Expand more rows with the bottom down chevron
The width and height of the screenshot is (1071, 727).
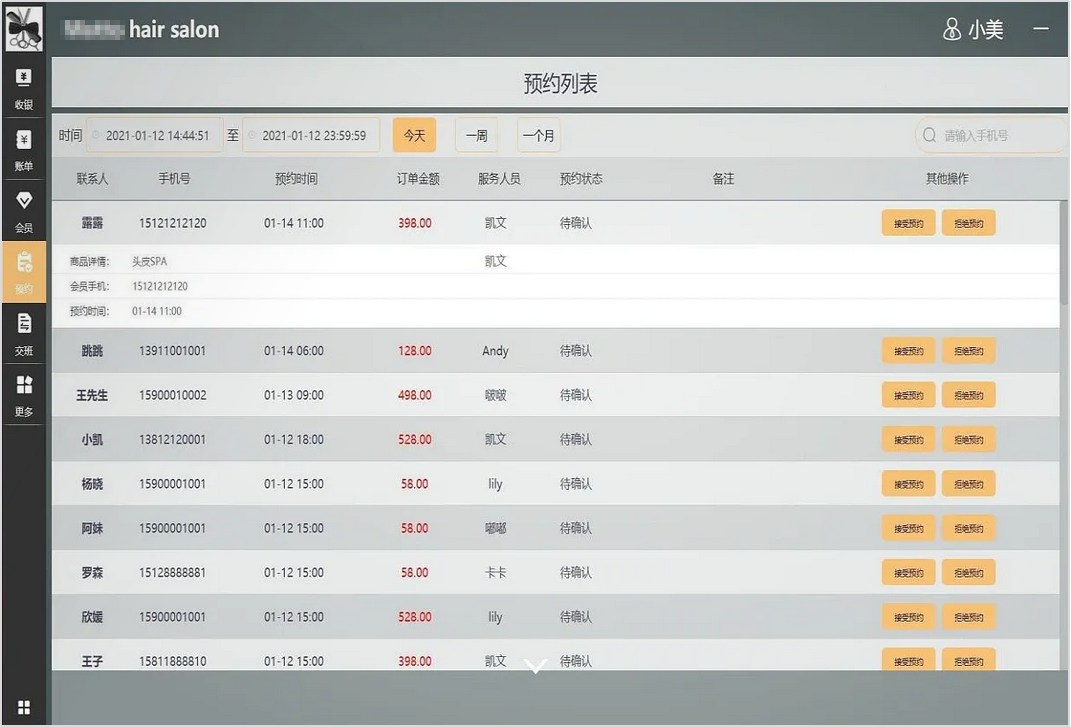click(x=536, y=666)
